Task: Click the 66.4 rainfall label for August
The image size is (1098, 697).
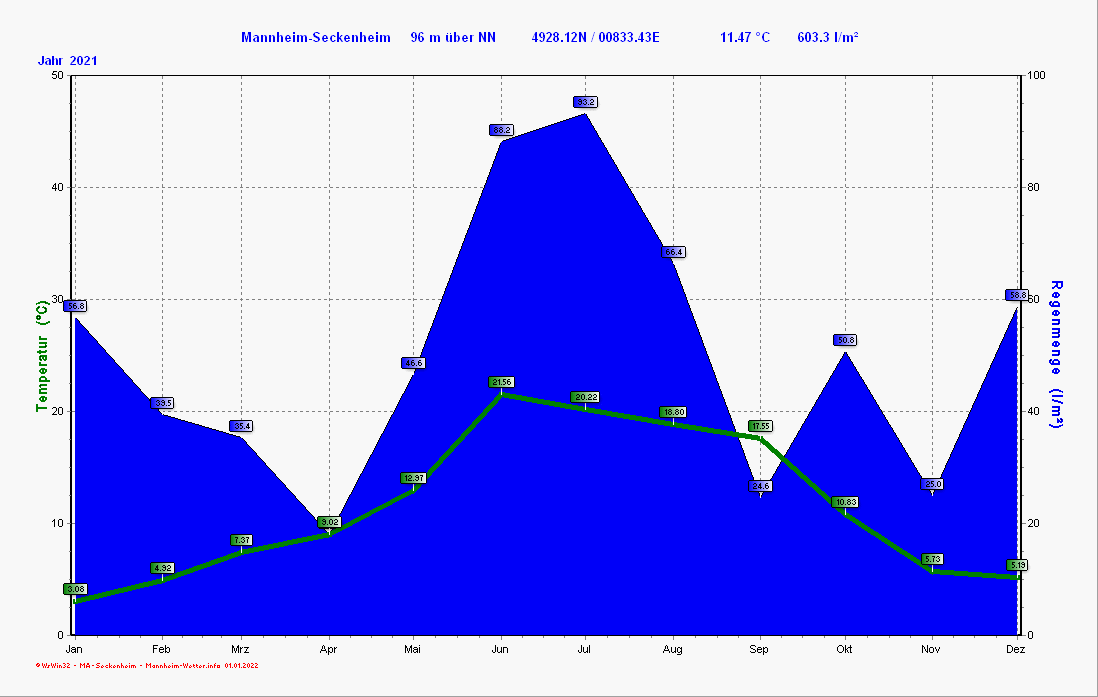Action: click(673, 252)
